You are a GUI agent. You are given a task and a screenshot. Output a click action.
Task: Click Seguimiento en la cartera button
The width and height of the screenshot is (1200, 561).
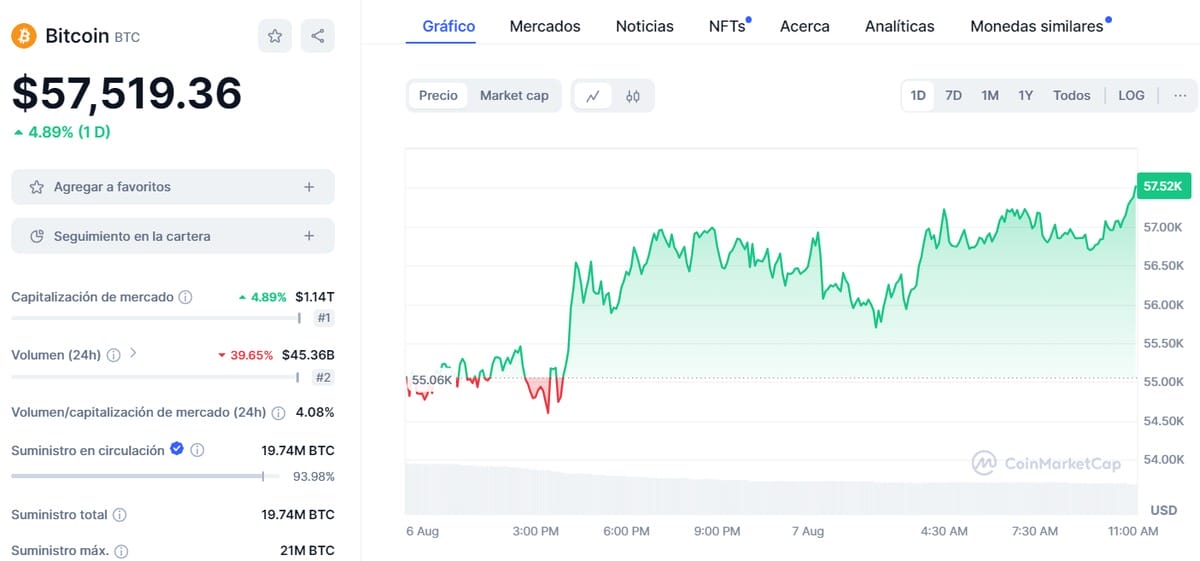click(x=172, y=236)
